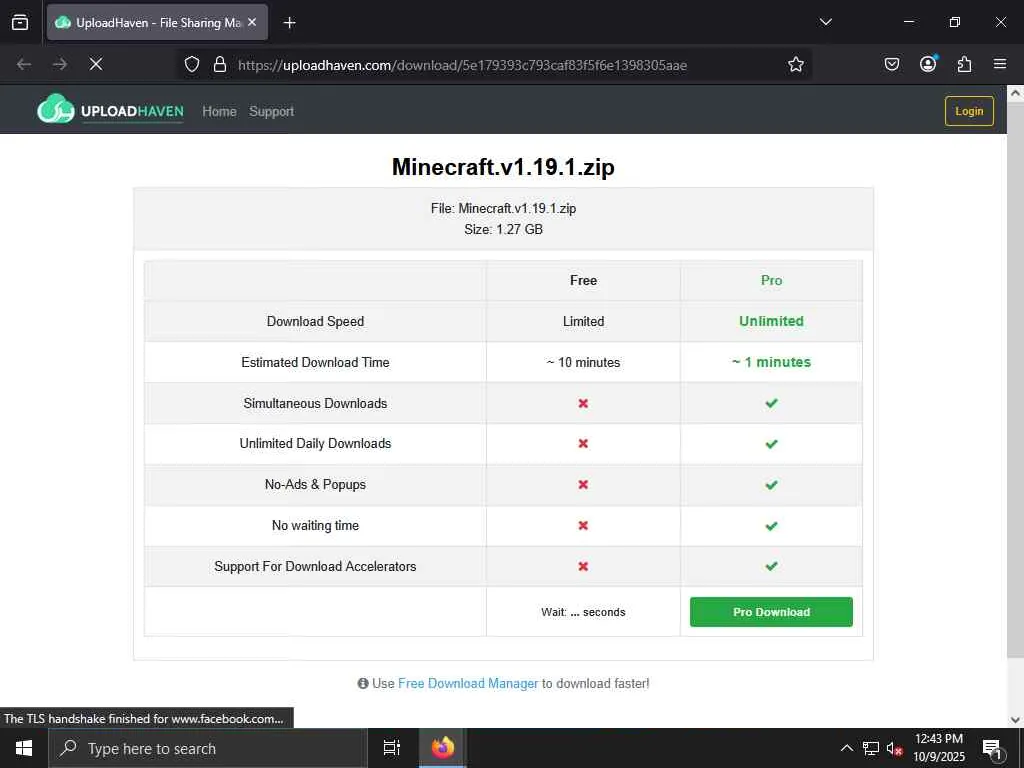Viewport: 1024px width, 768px height.
Task: Click red X for Download Accelerators support
Action: [x=583, y=566]
